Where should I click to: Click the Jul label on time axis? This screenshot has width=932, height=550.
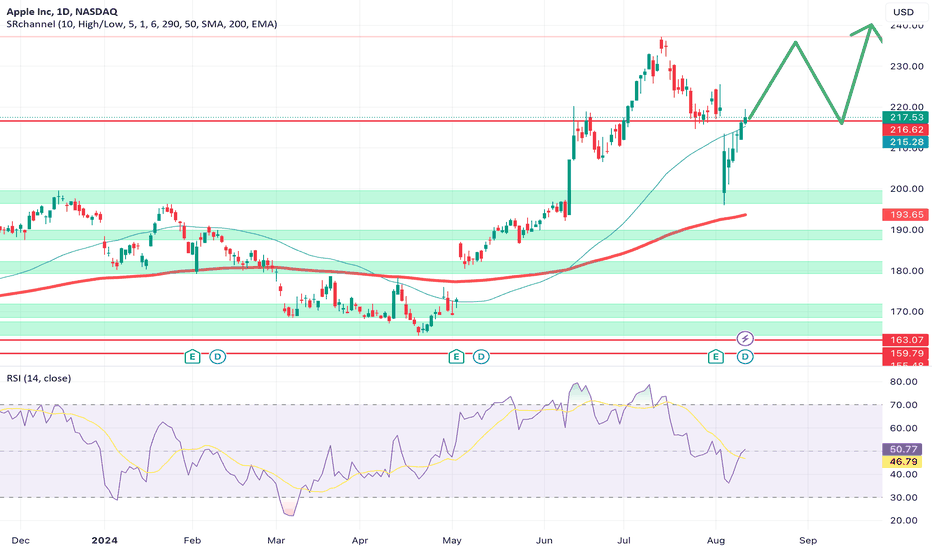pos(624,540)
